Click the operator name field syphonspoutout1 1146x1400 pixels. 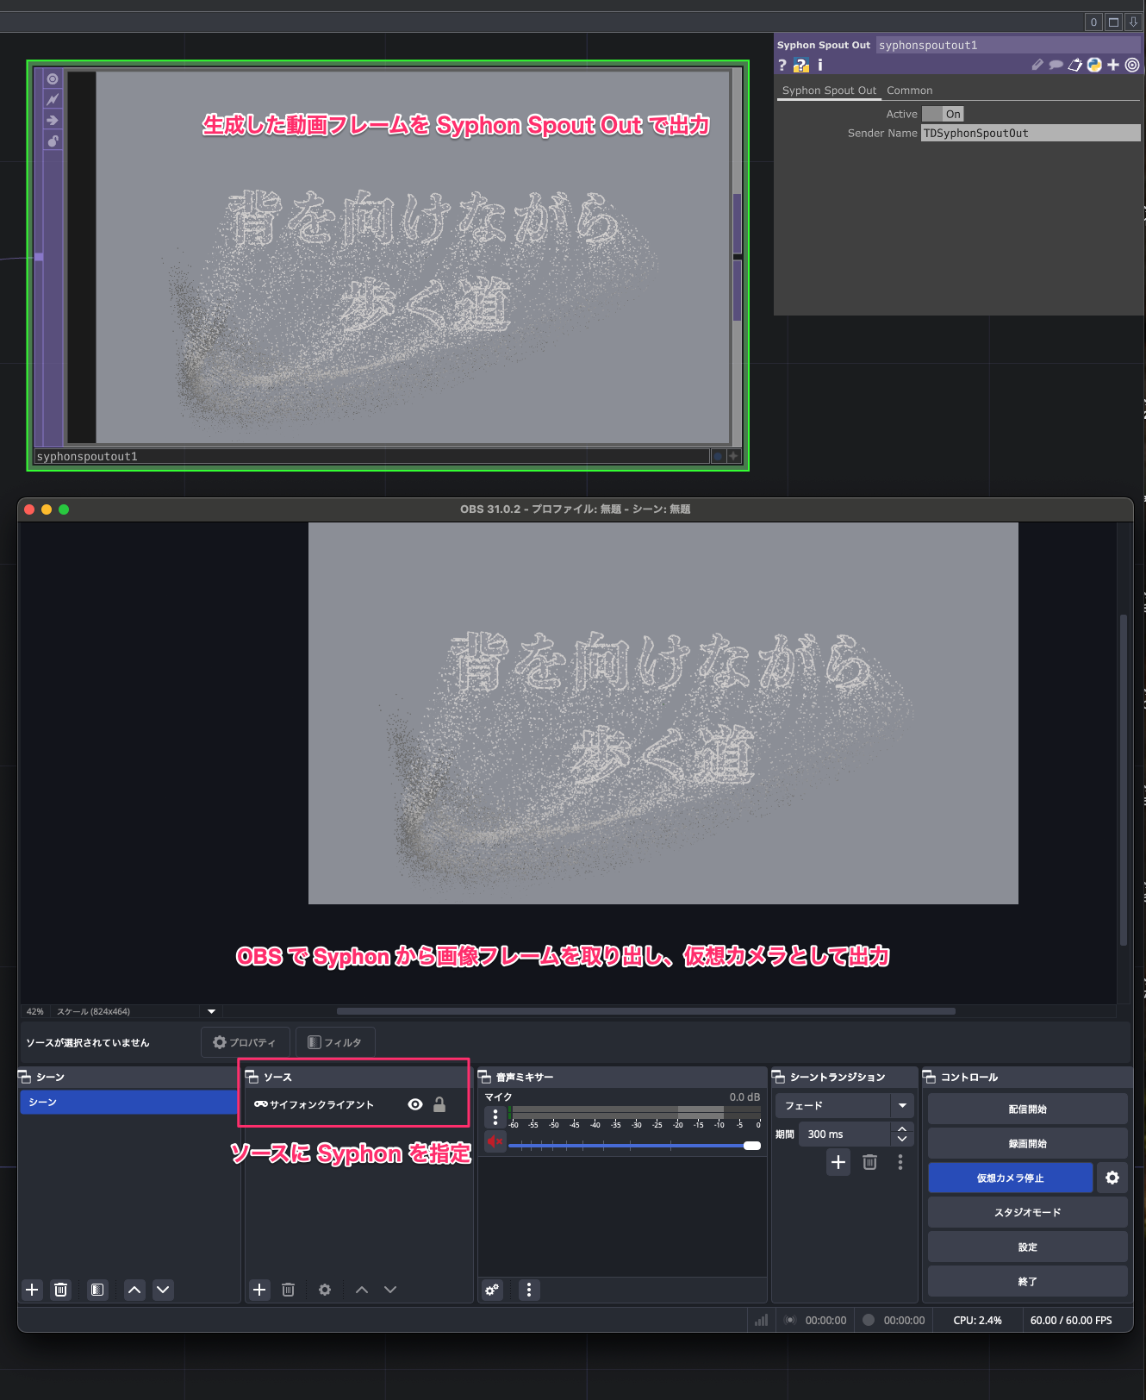[1008, 45]
